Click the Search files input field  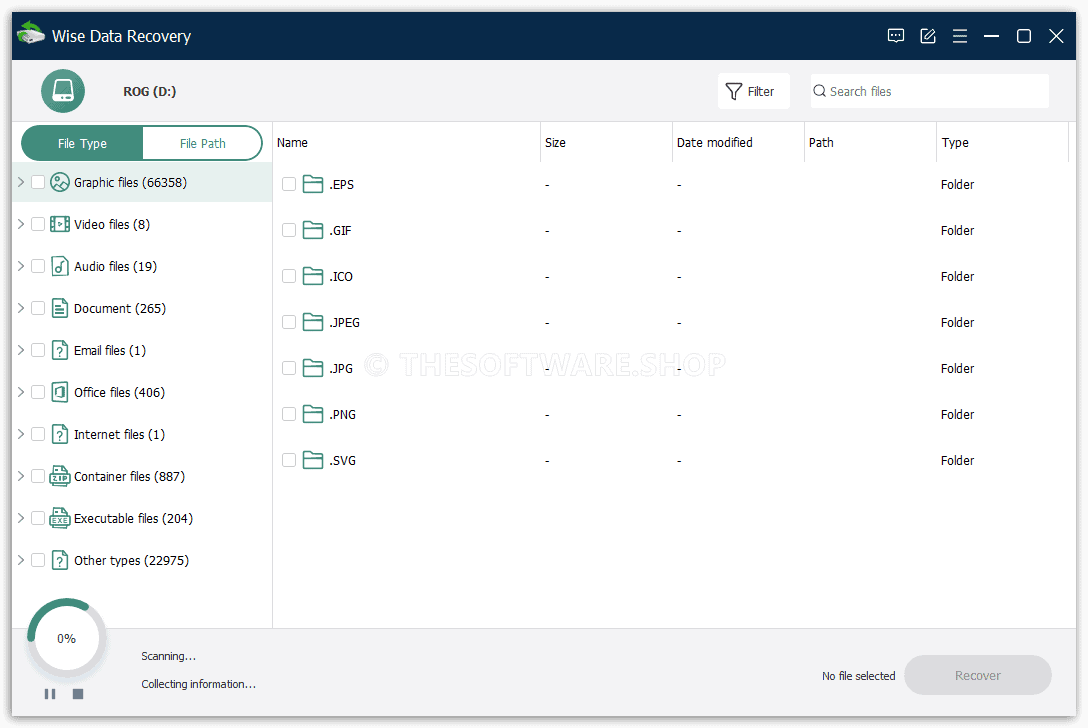[x=929, y=91]
